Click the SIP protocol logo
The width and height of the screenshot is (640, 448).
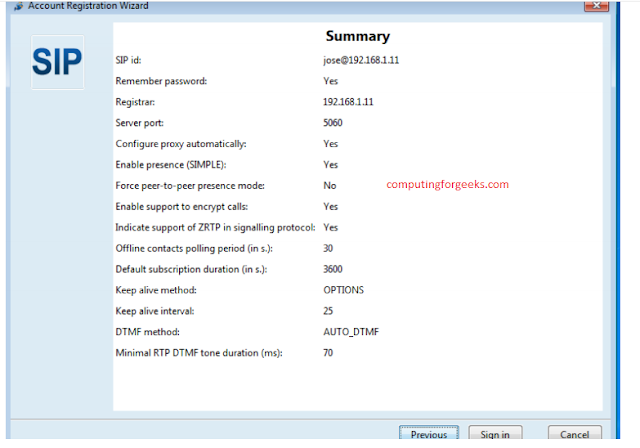click(x=58, y=62)
